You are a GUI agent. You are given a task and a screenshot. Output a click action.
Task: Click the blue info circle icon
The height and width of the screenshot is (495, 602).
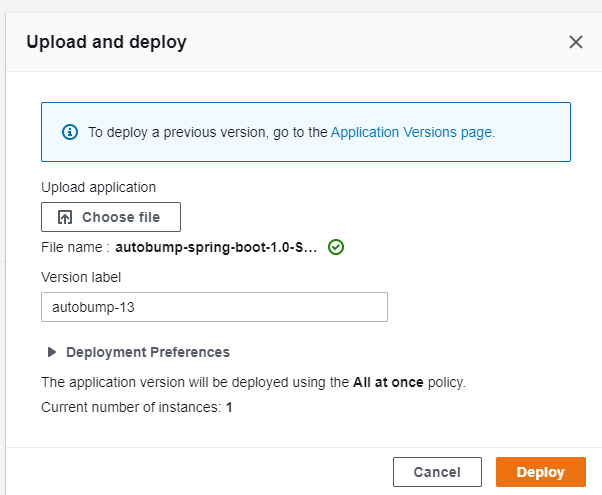point(70,132)
